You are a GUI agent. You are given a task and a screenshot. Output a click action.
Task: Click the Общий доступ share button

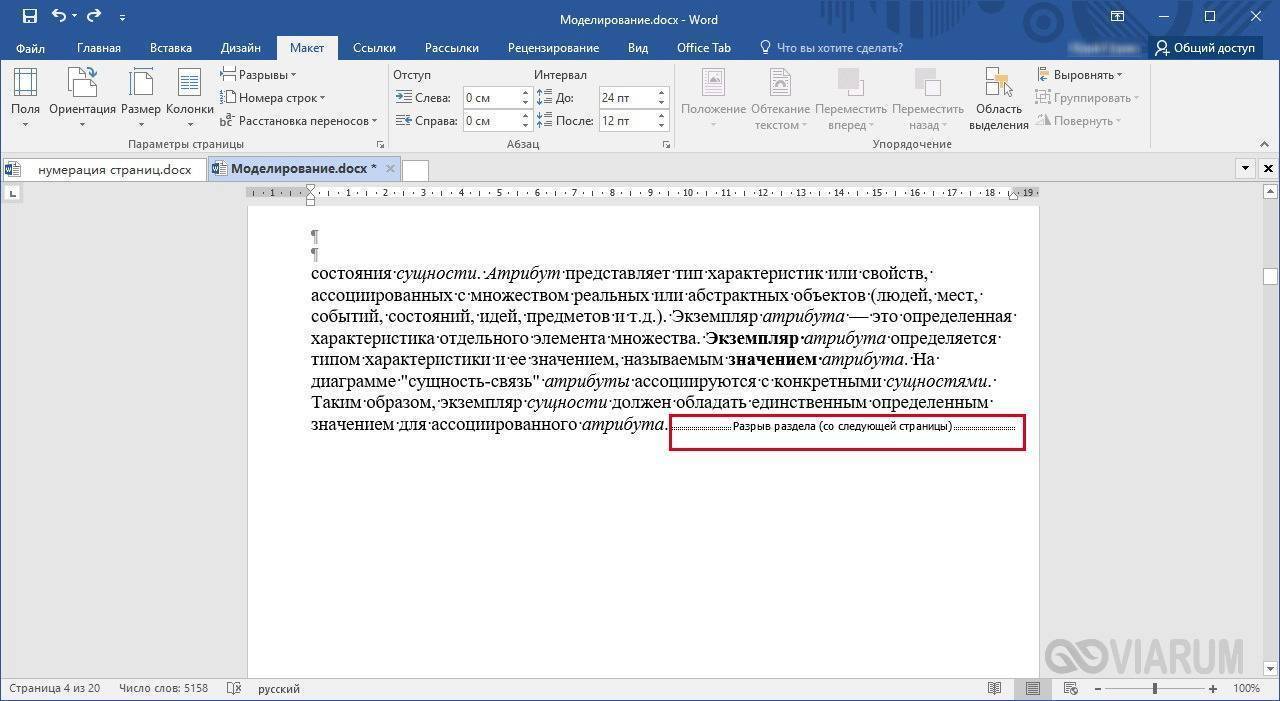point(1204,48)
